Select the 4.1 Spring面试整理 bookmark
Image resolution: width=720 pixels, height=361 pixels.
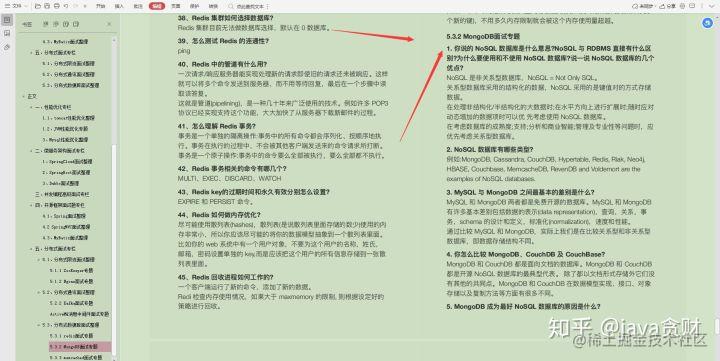click(x=64, y=216)
